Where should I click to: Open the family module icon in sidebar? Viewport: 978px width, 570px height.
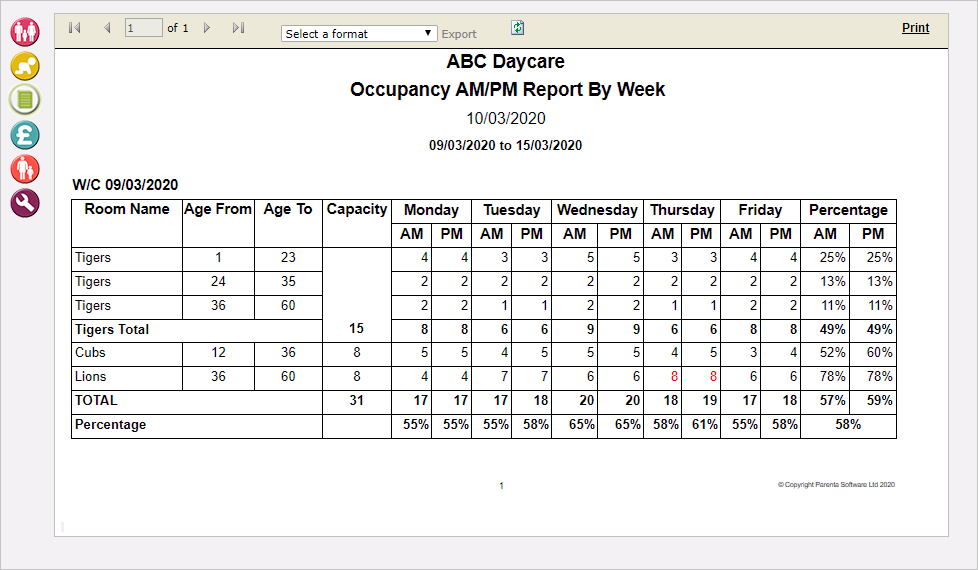(25, 32)
